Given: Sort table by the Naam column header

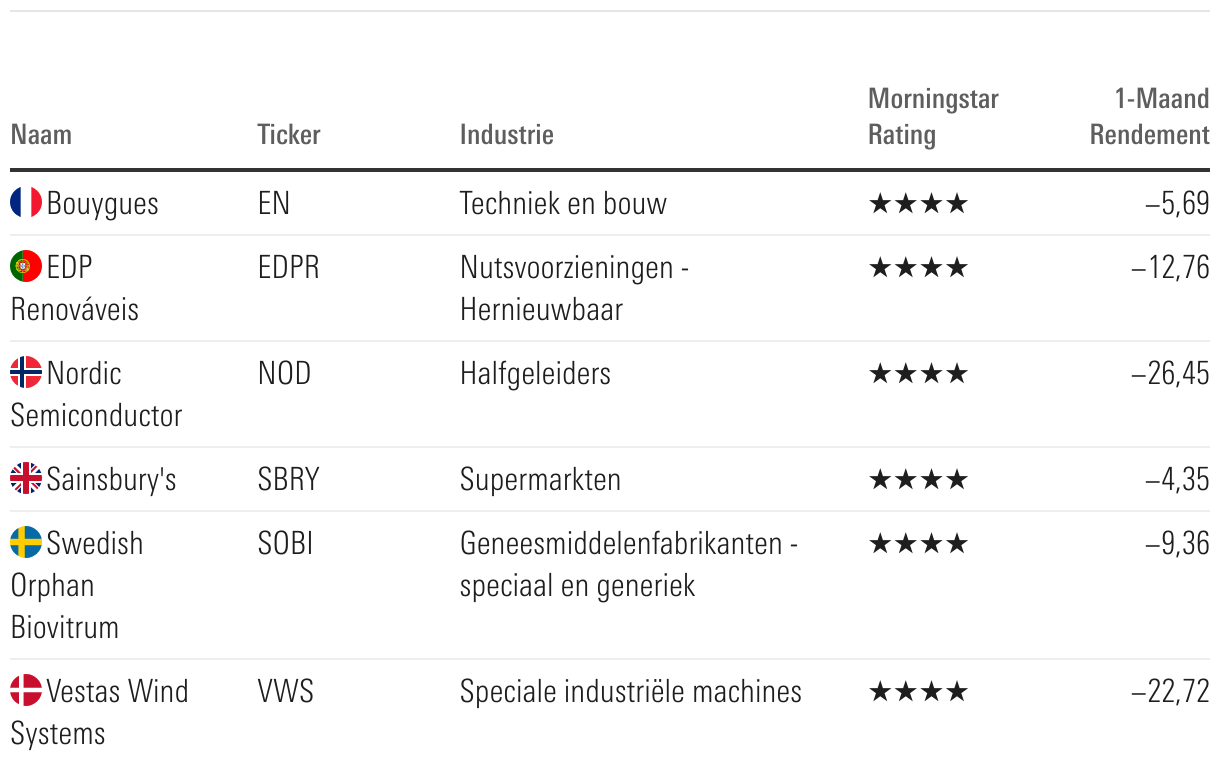Looking at the screenshot, I should tap(41, 134).
